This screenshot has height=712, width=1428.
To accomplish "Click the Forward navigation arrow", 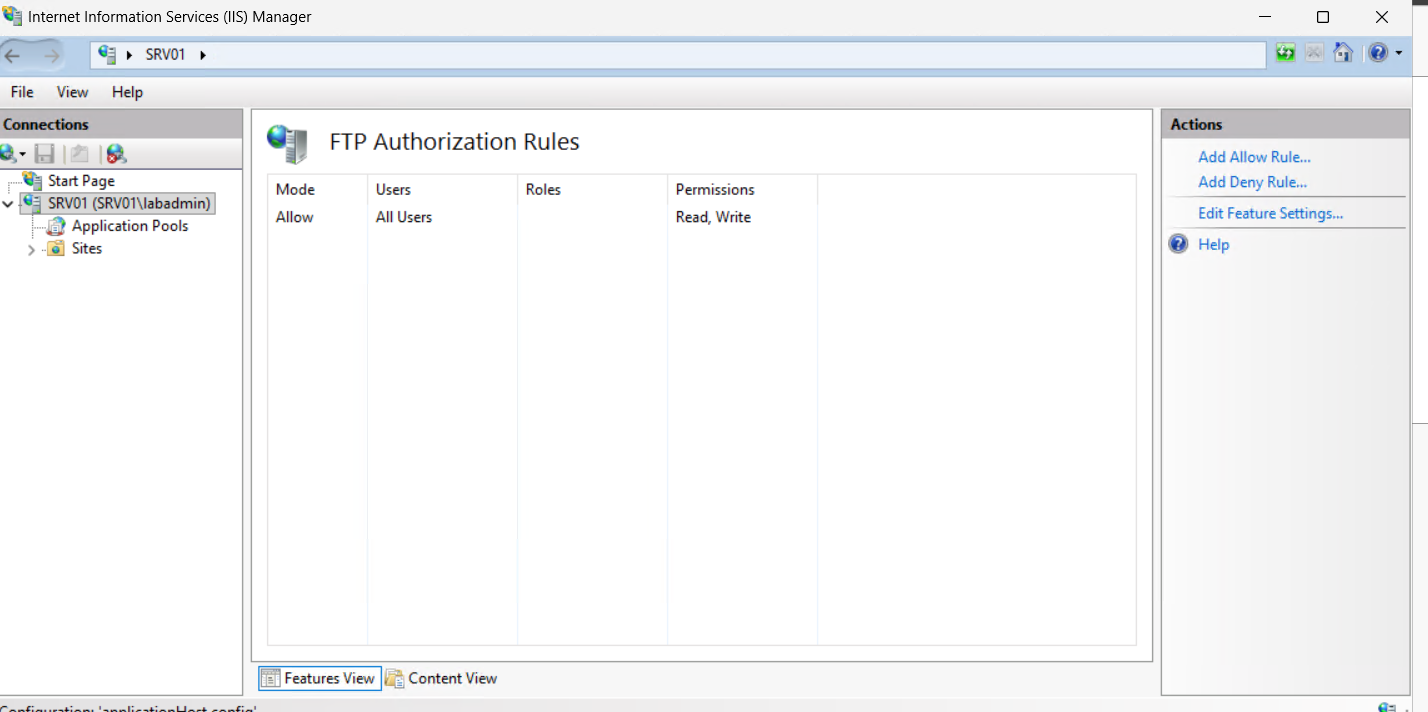I will [x=52, y=55].
